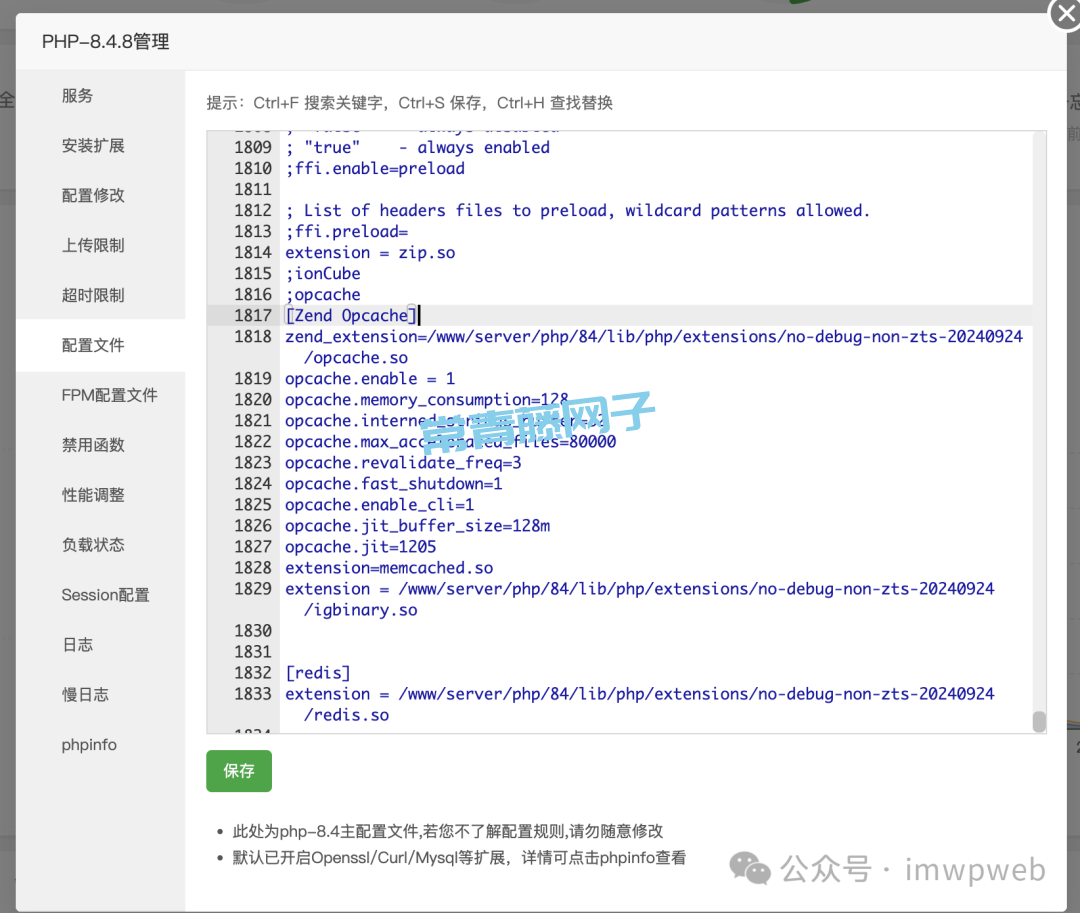This screenshot has height=913, width=1080.
Task: Click /redis.so wrapped line
Action: tap(346, 715)
